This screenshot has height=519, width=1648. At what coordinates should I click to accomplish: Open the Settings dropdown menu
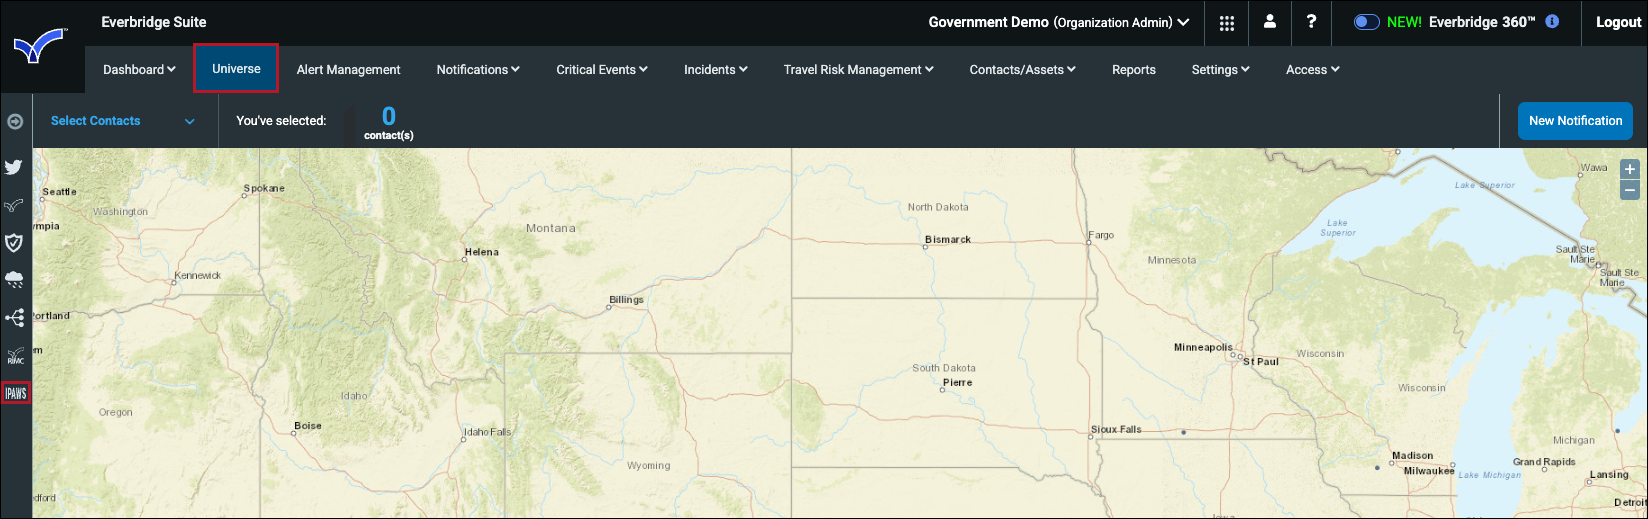pyautogui.click(x=1221, y=69)
